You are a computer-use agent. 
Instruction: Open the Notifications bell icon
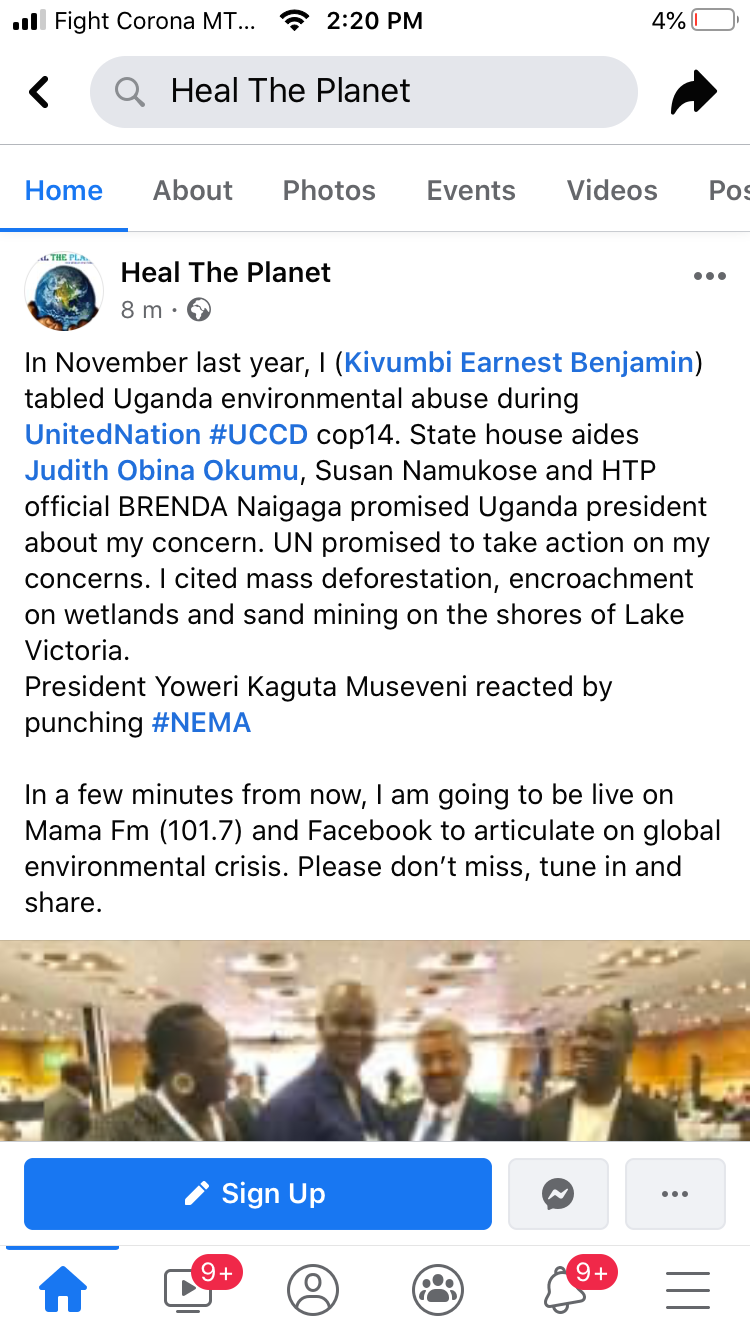[x=565, y=1290]
